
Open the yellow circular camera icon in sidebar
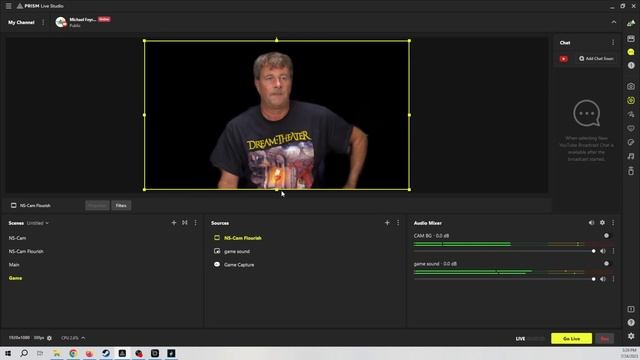pos(631,100)
